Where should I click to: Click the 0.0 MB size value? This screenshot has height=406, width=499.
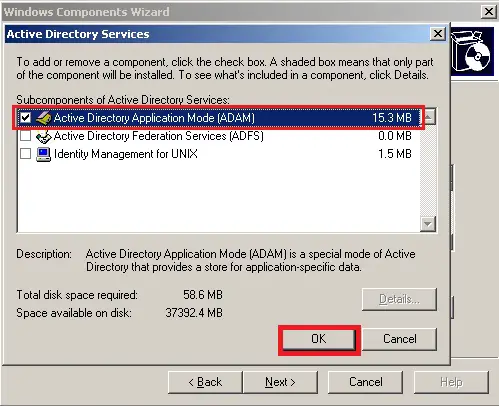395,136
